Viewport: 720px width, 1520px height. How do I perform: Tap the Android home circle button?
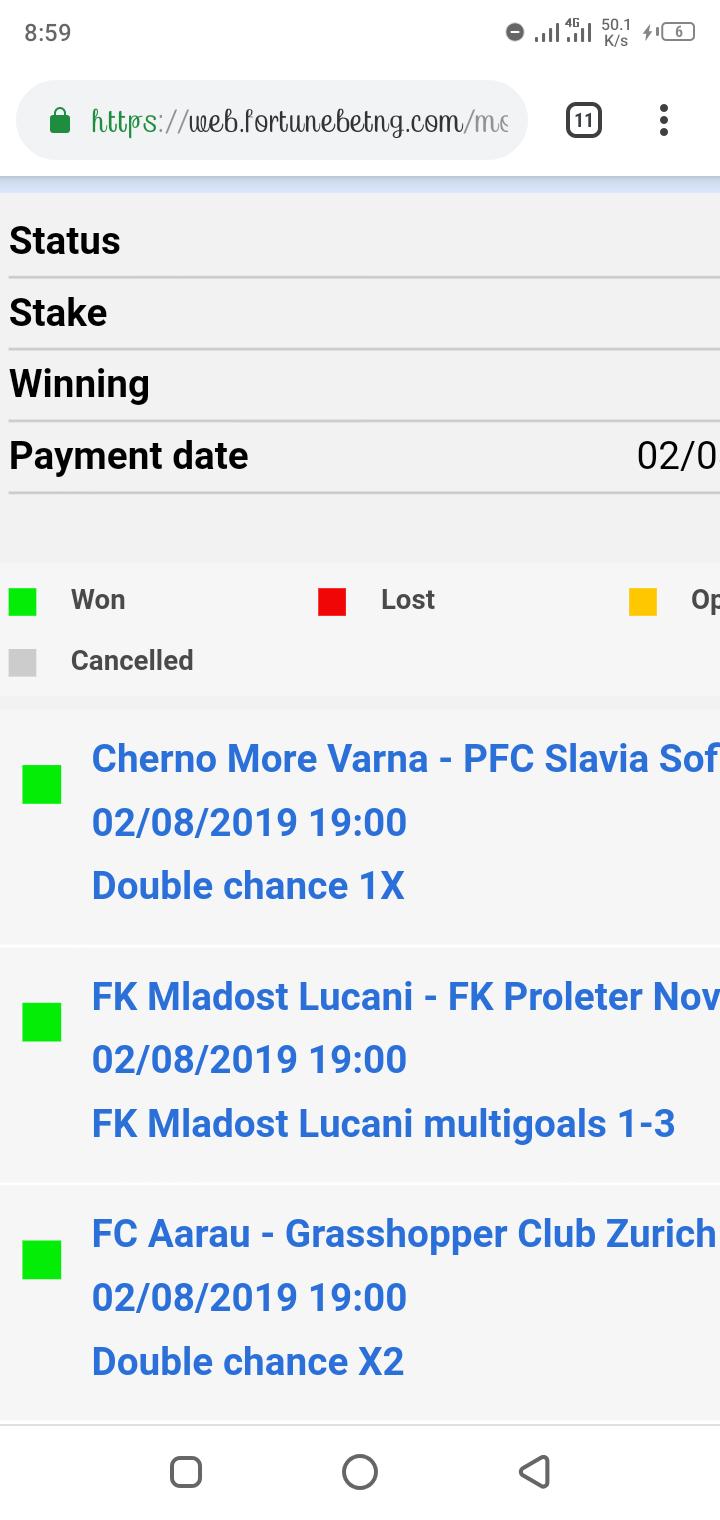point(360,1472)
